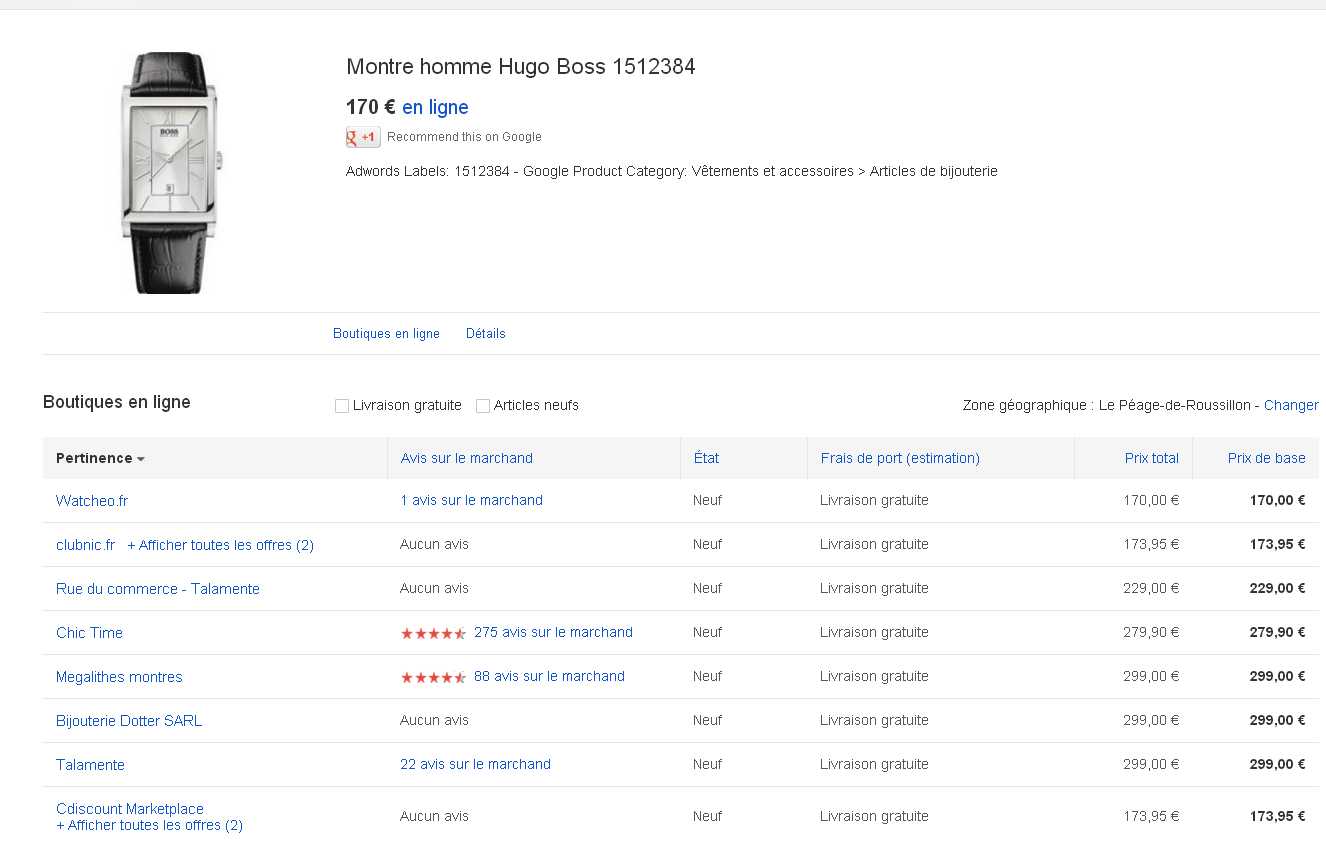Sort by Prix total column header
Image resolution: width=1326 pixels, height=842 pixels.
[x=1151, y=458]
